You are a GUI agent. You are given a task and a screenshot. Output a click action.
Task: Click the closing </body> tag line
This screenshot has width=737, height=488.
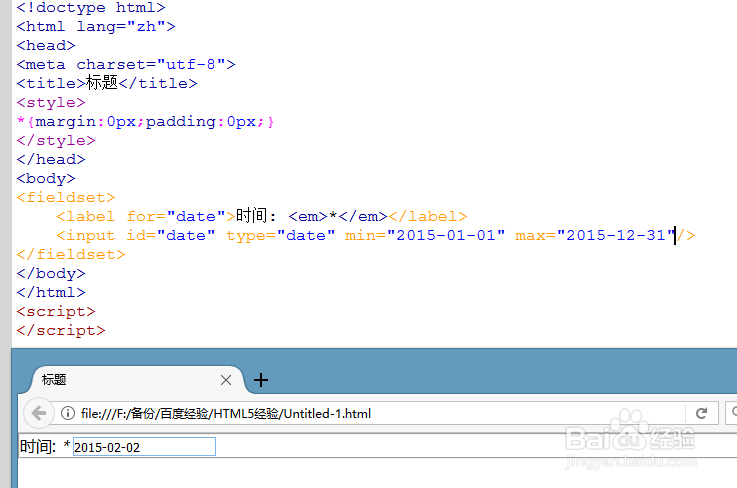pos(51,273)
